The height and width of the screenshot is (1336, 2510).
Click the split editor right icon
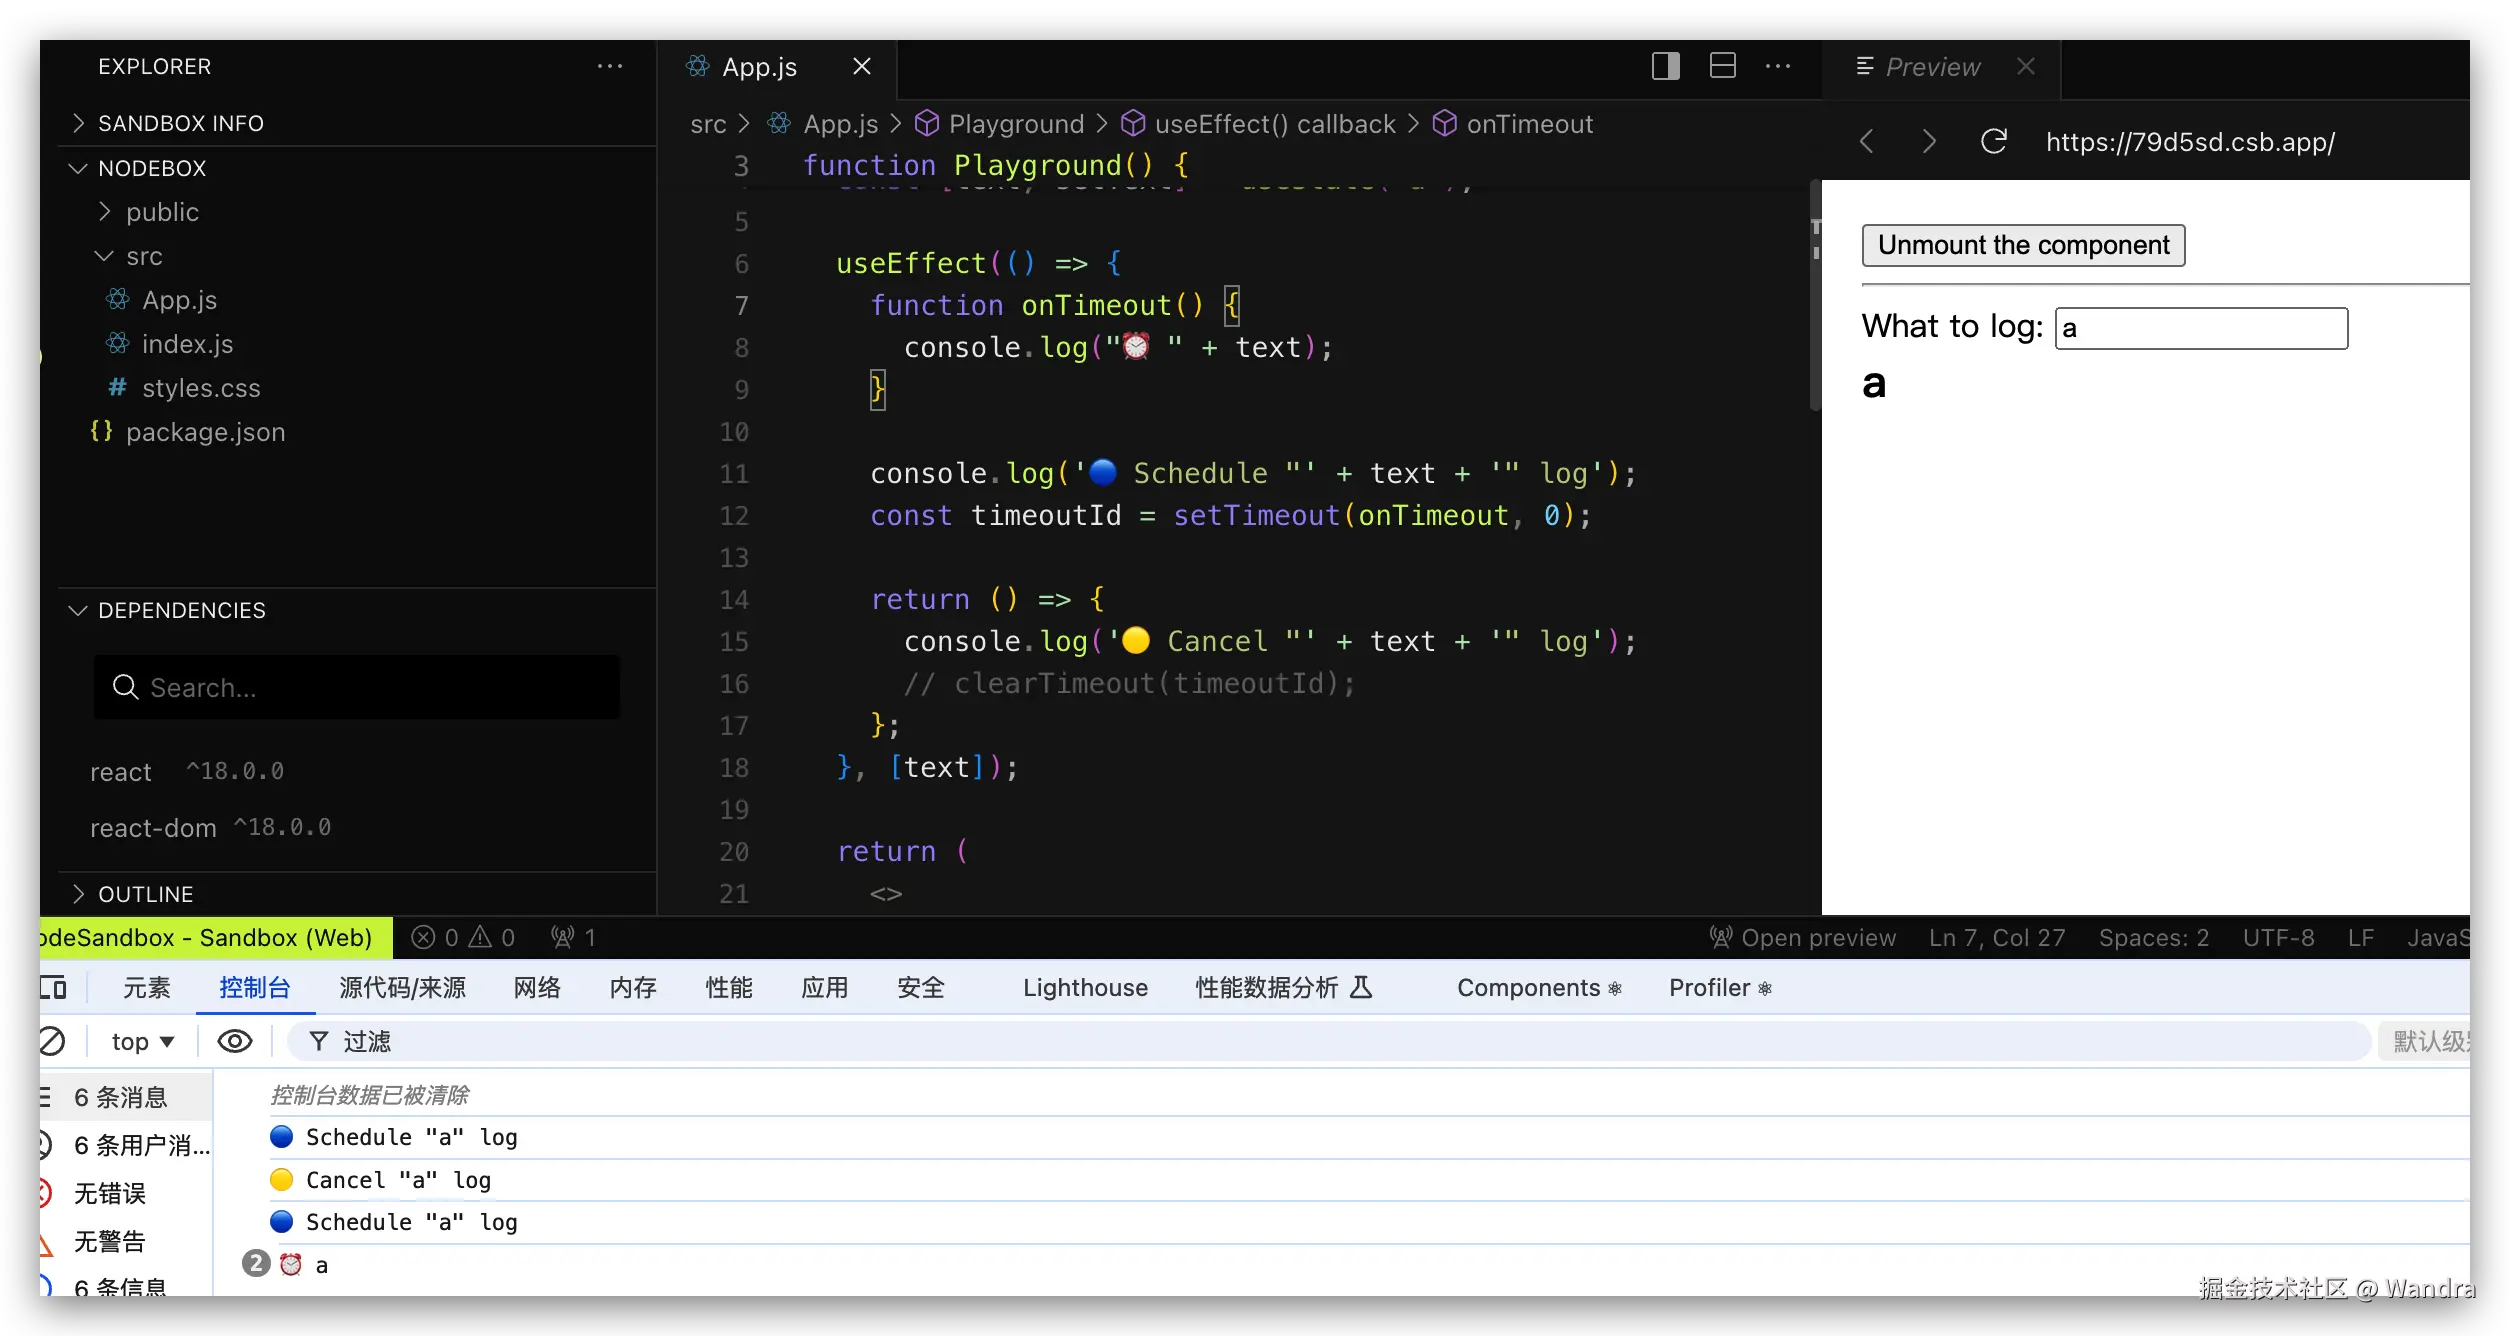click(1665, 66)
